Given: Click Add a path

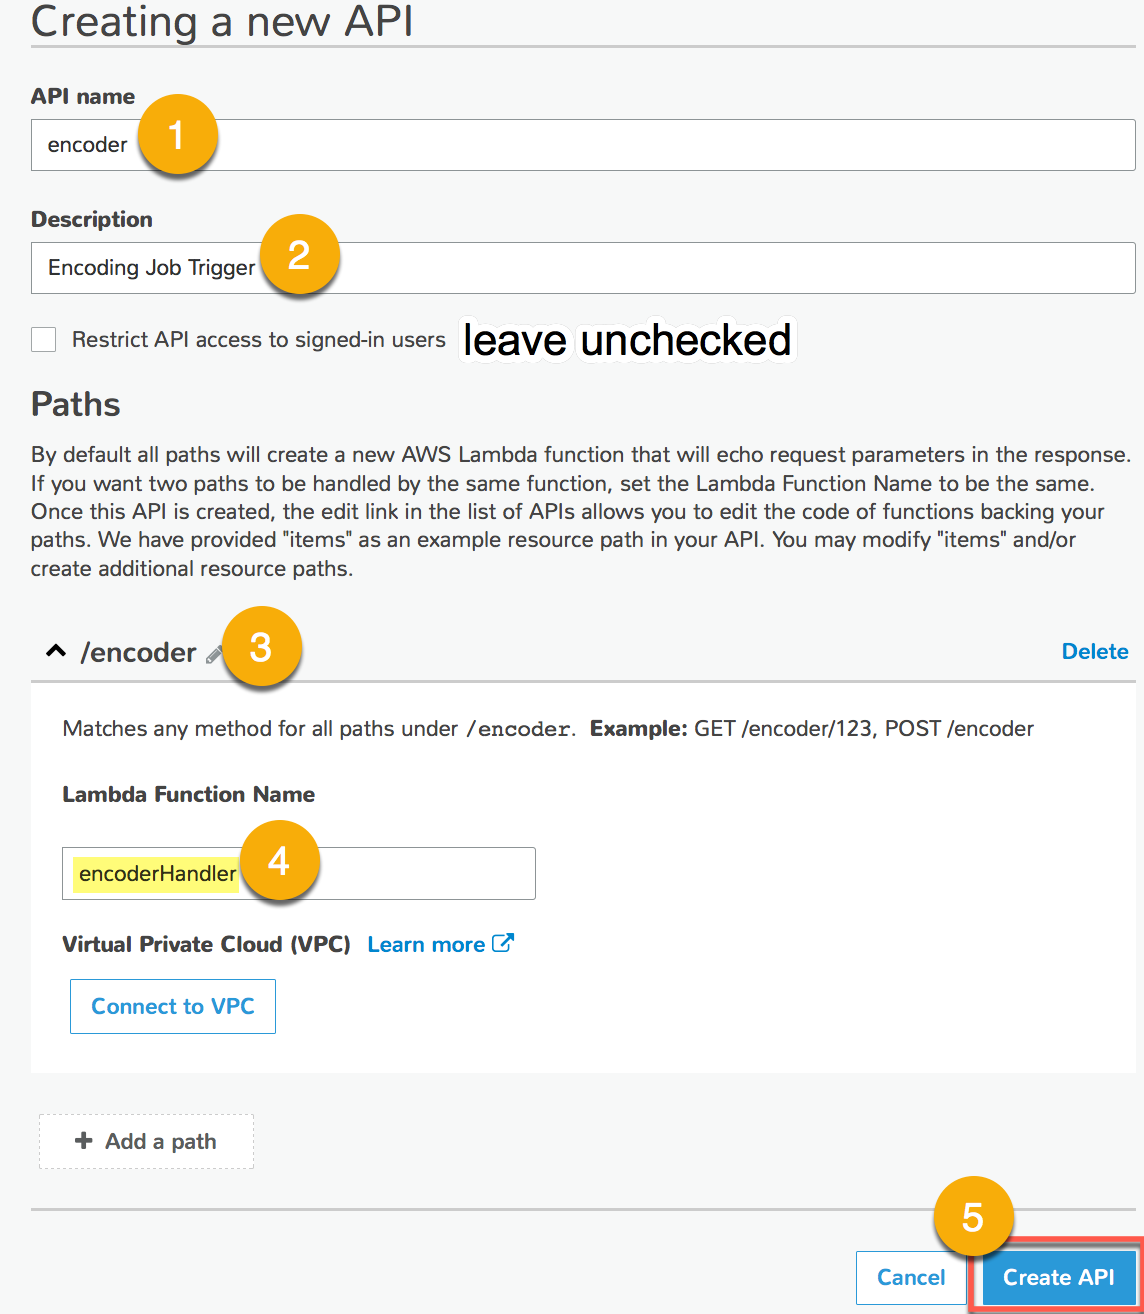Looking at the screenshot, I should tap(145, 1140).
